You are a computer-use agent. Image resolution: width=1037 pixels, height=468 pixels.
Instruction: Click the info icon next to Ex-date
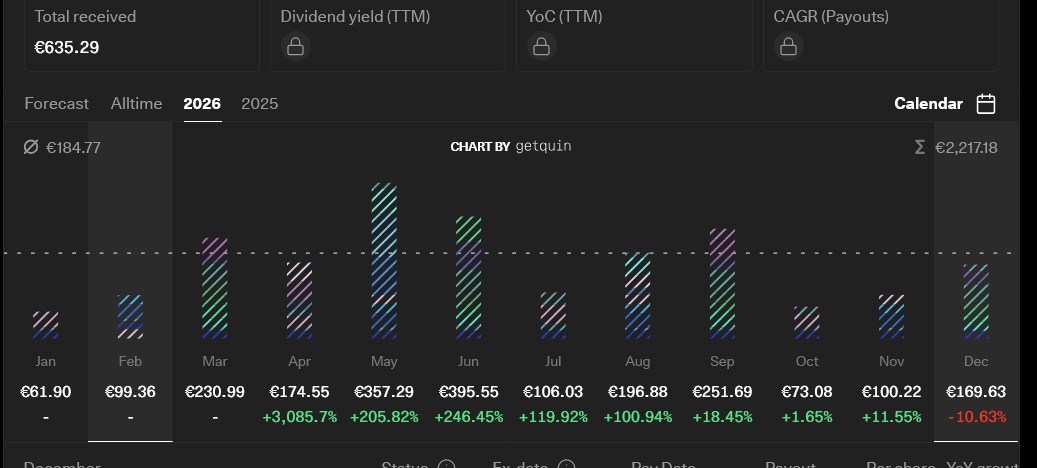pos(566,464)
